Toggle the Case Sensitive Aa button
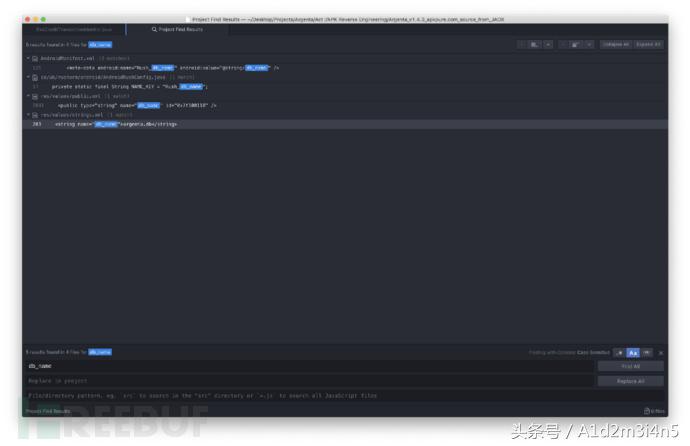Image resolution: width=690 pixels, height=446 pixels. pos(633,353)
